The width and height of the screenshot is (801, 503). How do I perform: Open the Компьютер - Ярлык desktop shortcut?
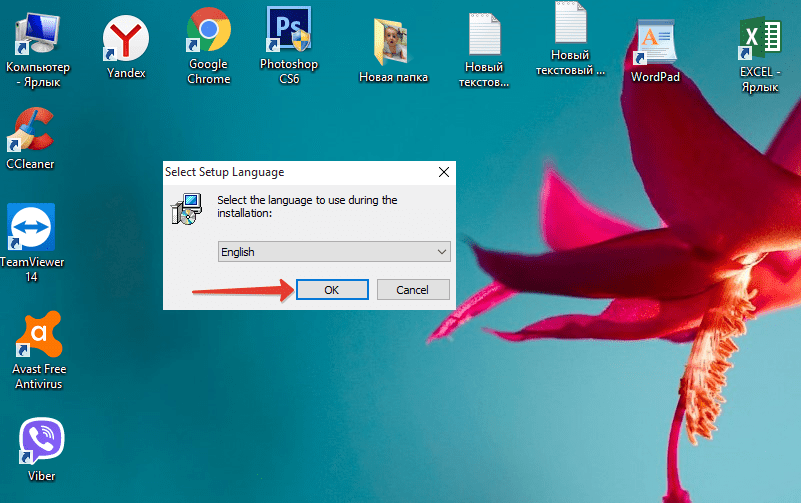(x=37, y=36)
